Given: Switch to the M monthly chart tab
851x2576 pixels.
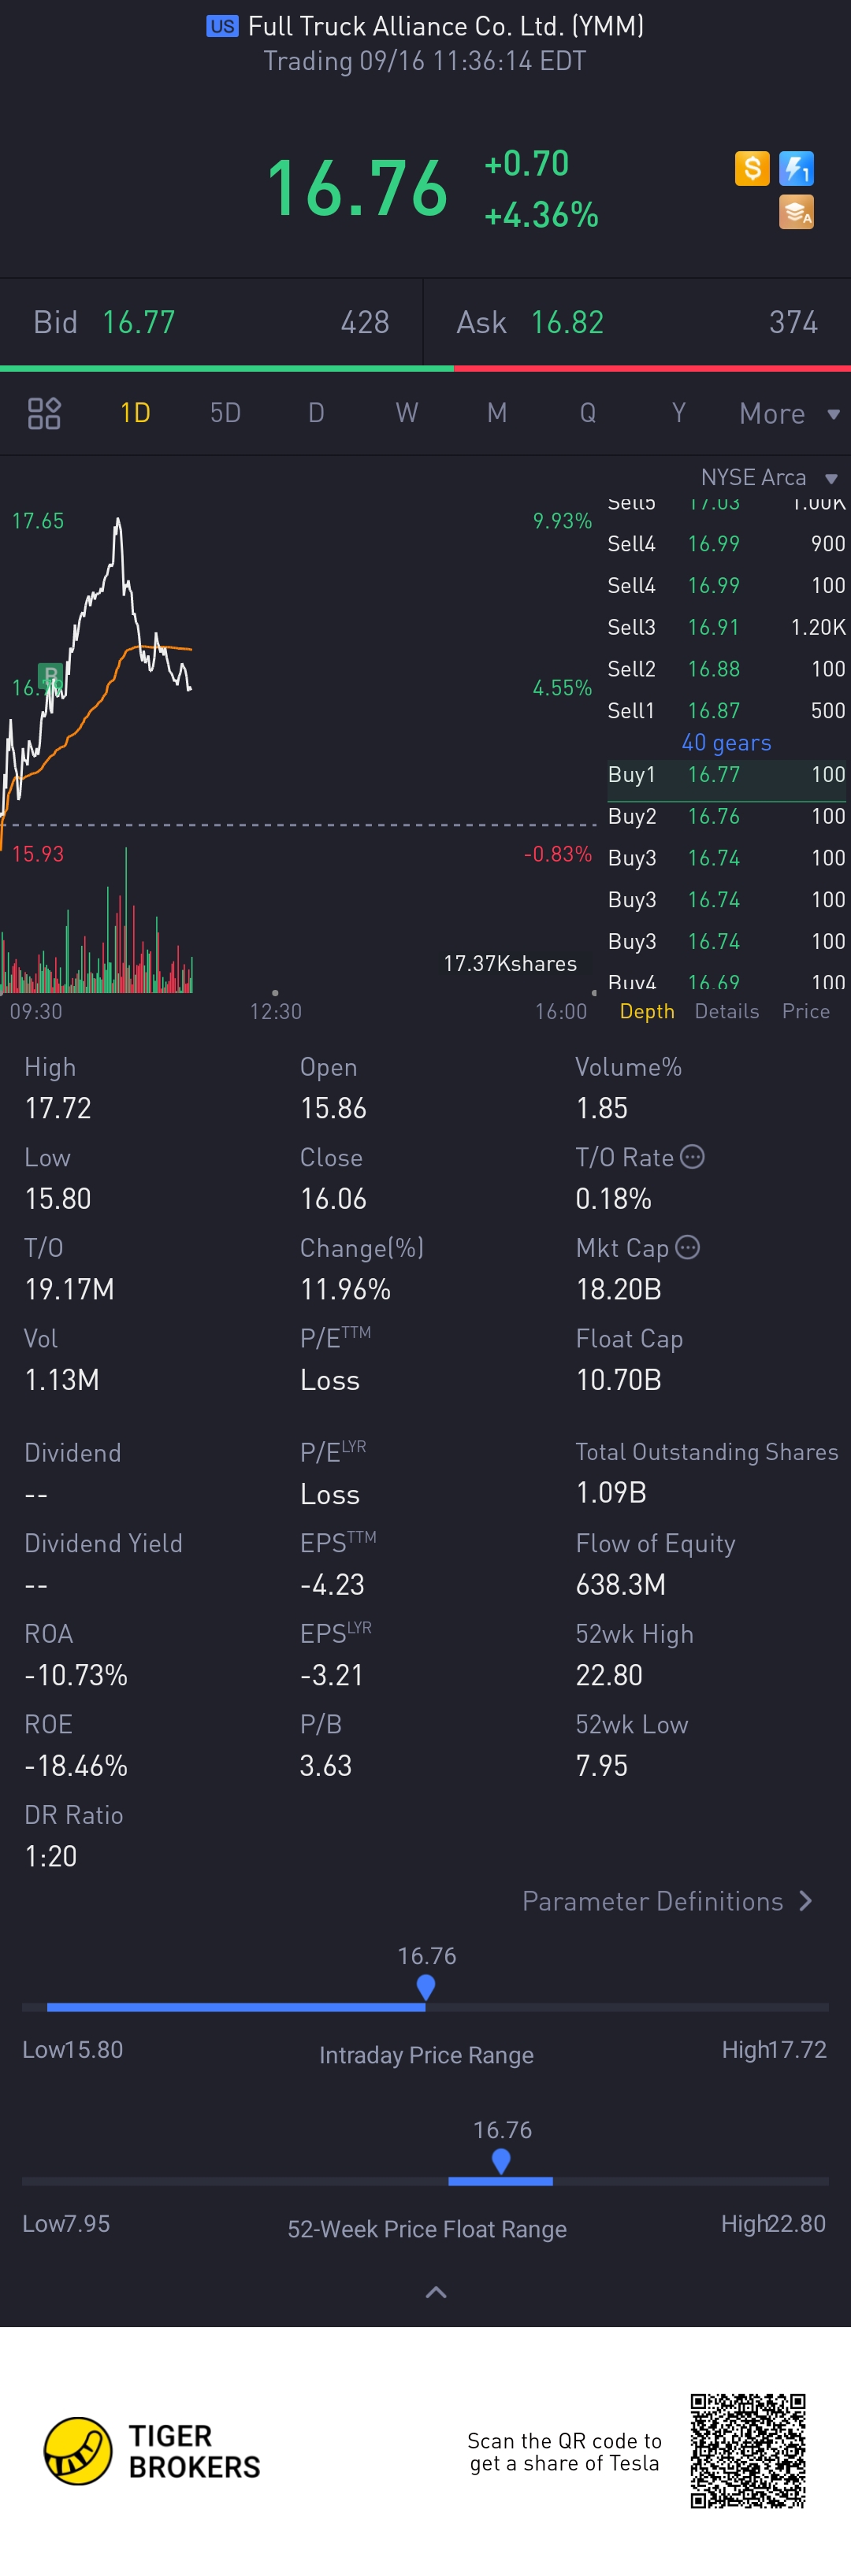Looking at the screenshot, I should tap(497, 413).
